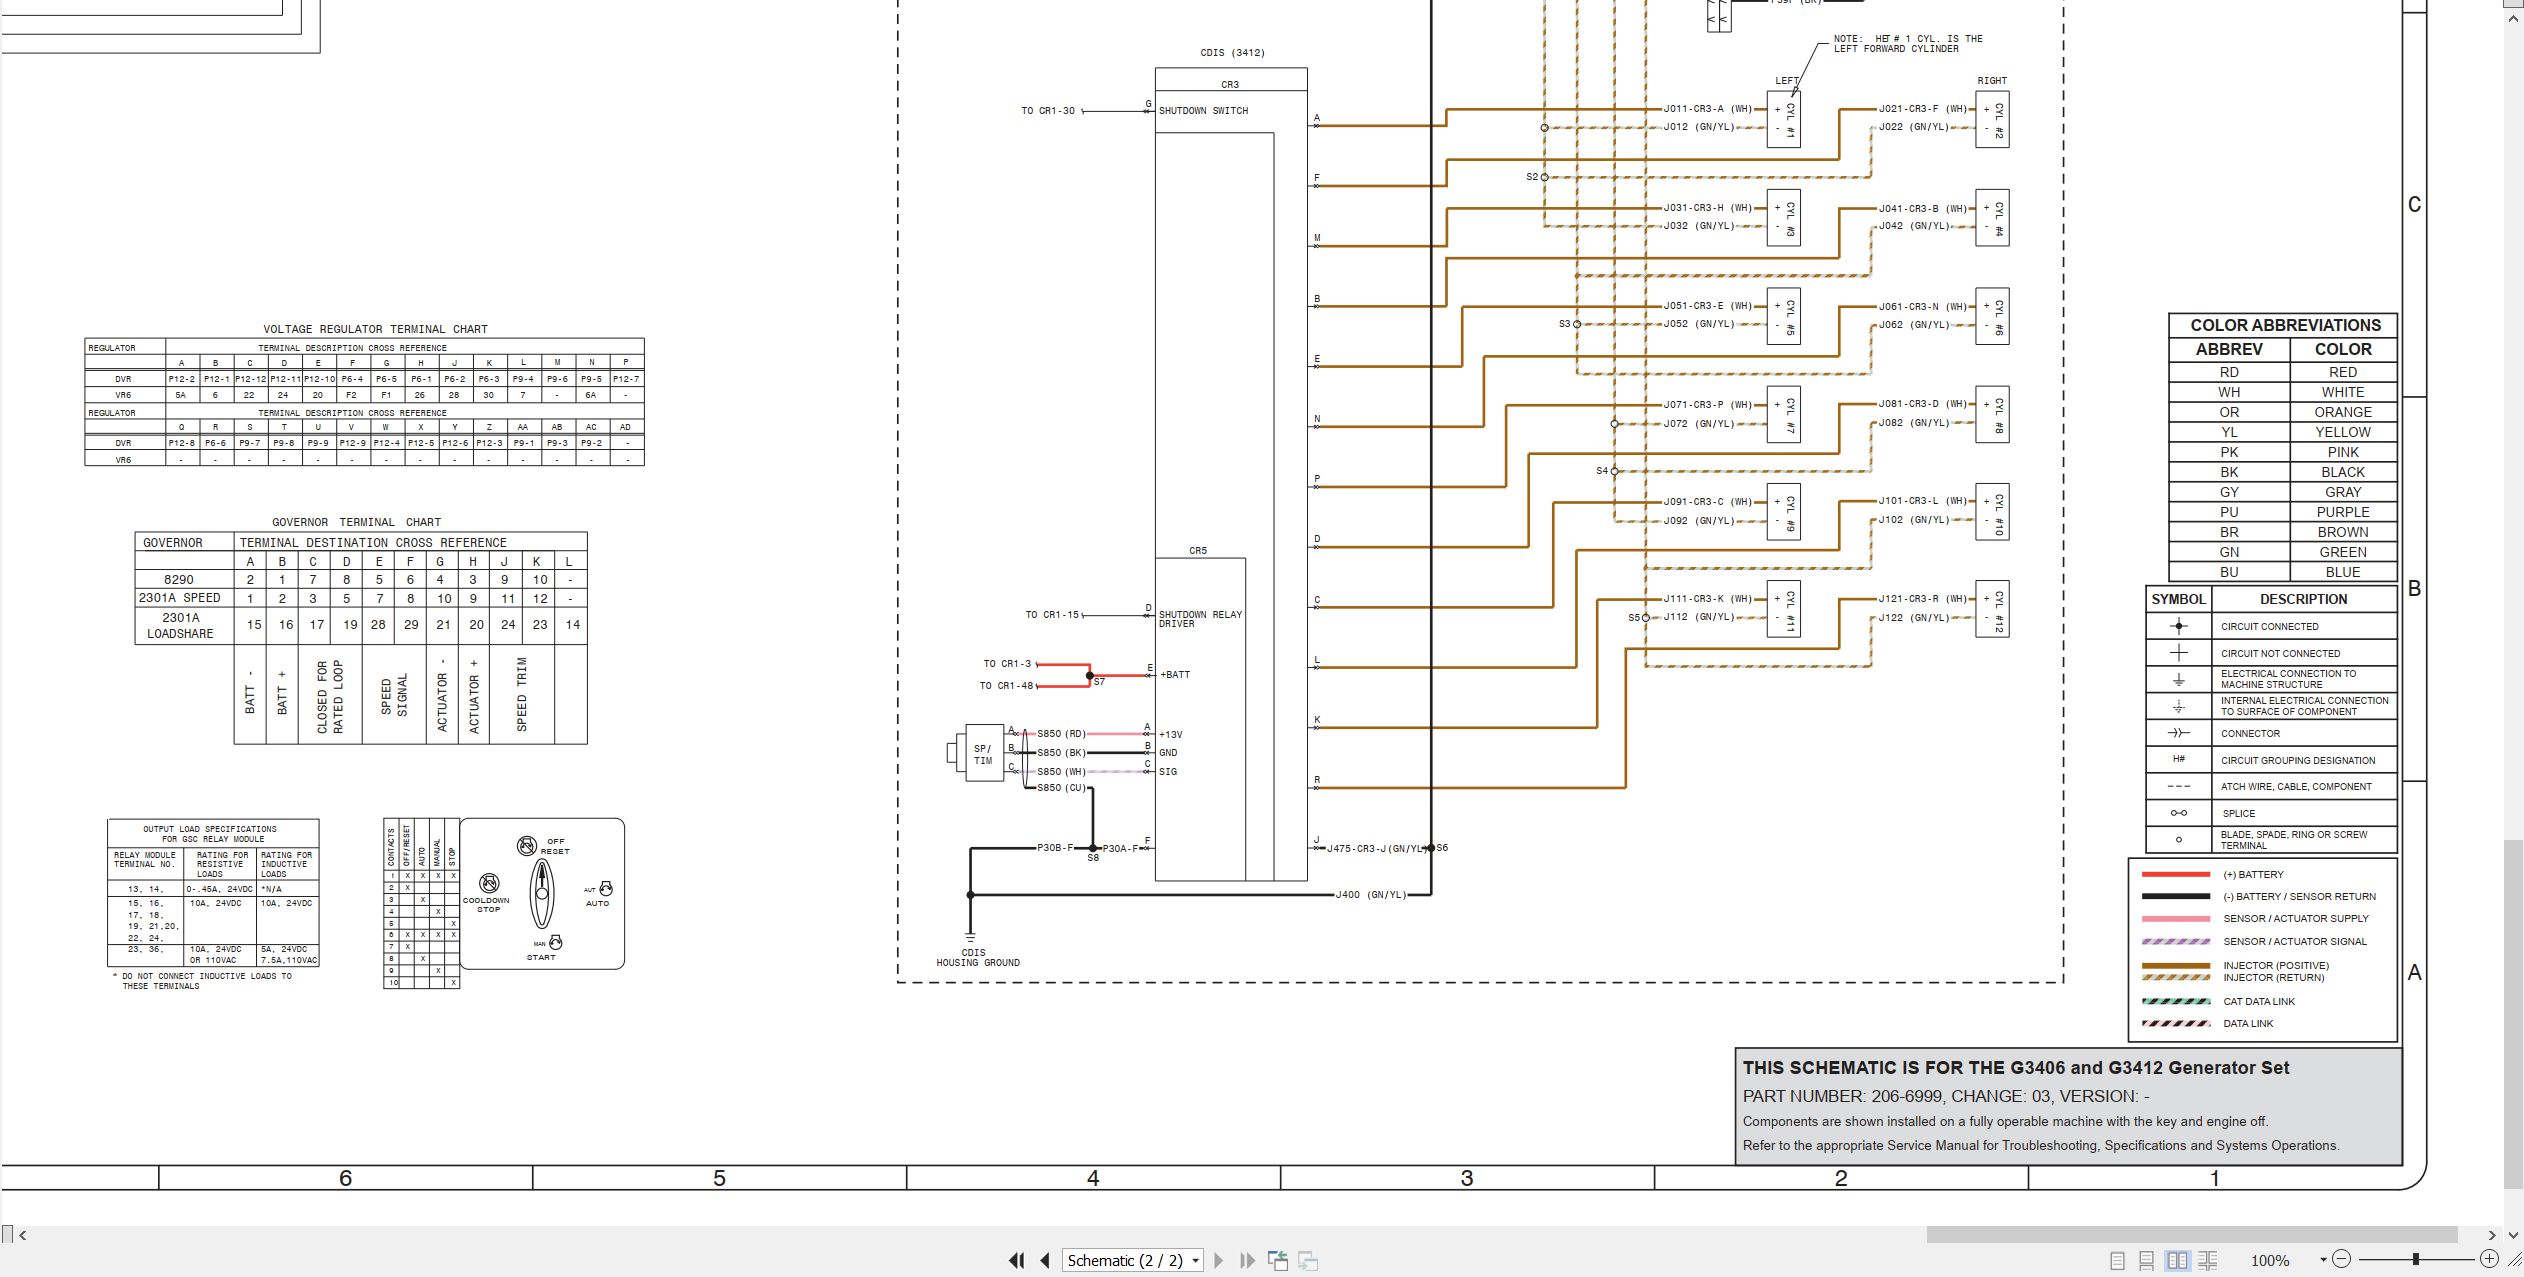Click the horizontal scrollbar left arrow
This screenshot has height=1277, width=2524.
(22, 1235)
